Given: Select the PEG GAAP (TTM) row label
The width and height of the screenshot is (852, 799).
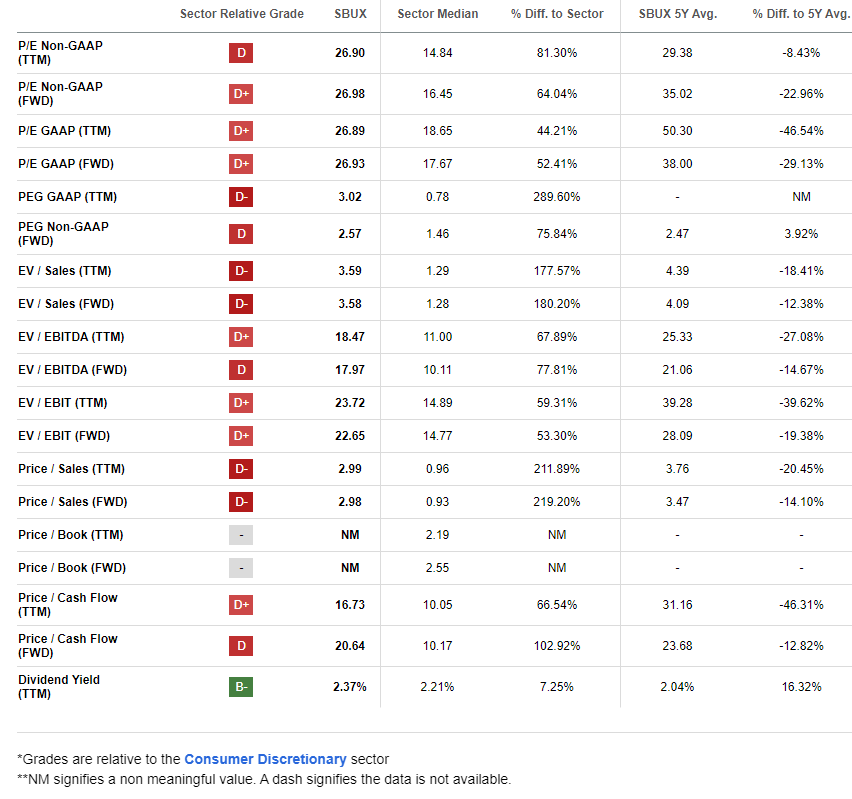Looking at the screenshot, I should pyautogui.click(x=67, y=197).
